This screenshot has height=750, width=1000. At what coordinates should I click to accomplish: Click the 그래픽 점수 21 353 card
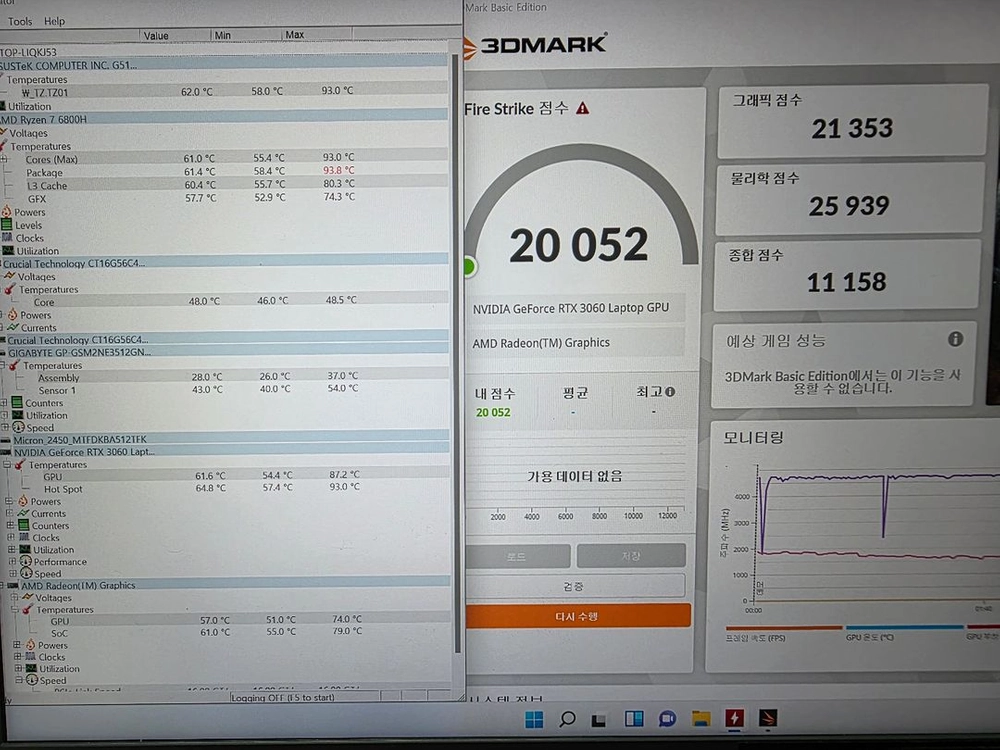pyautogui.click(x=853, y=121)
